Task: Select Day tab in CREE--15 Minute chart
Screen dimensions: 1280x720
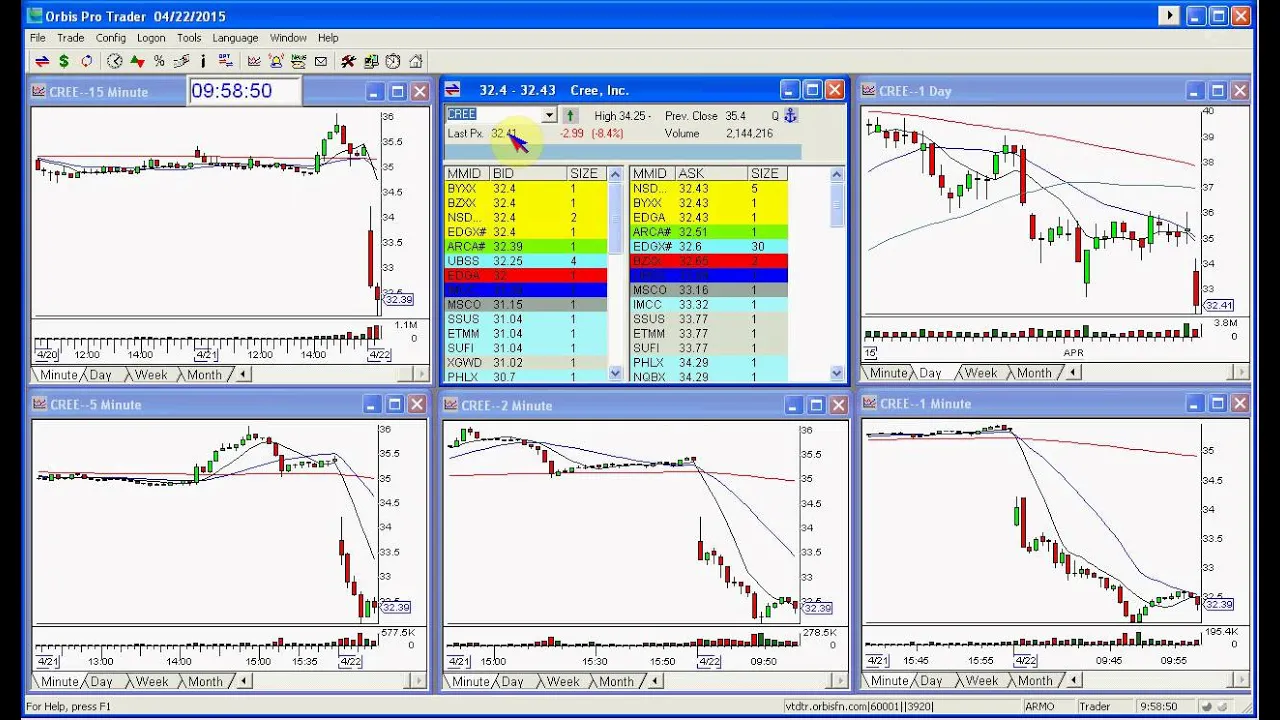Action: (x=101, y=375)
